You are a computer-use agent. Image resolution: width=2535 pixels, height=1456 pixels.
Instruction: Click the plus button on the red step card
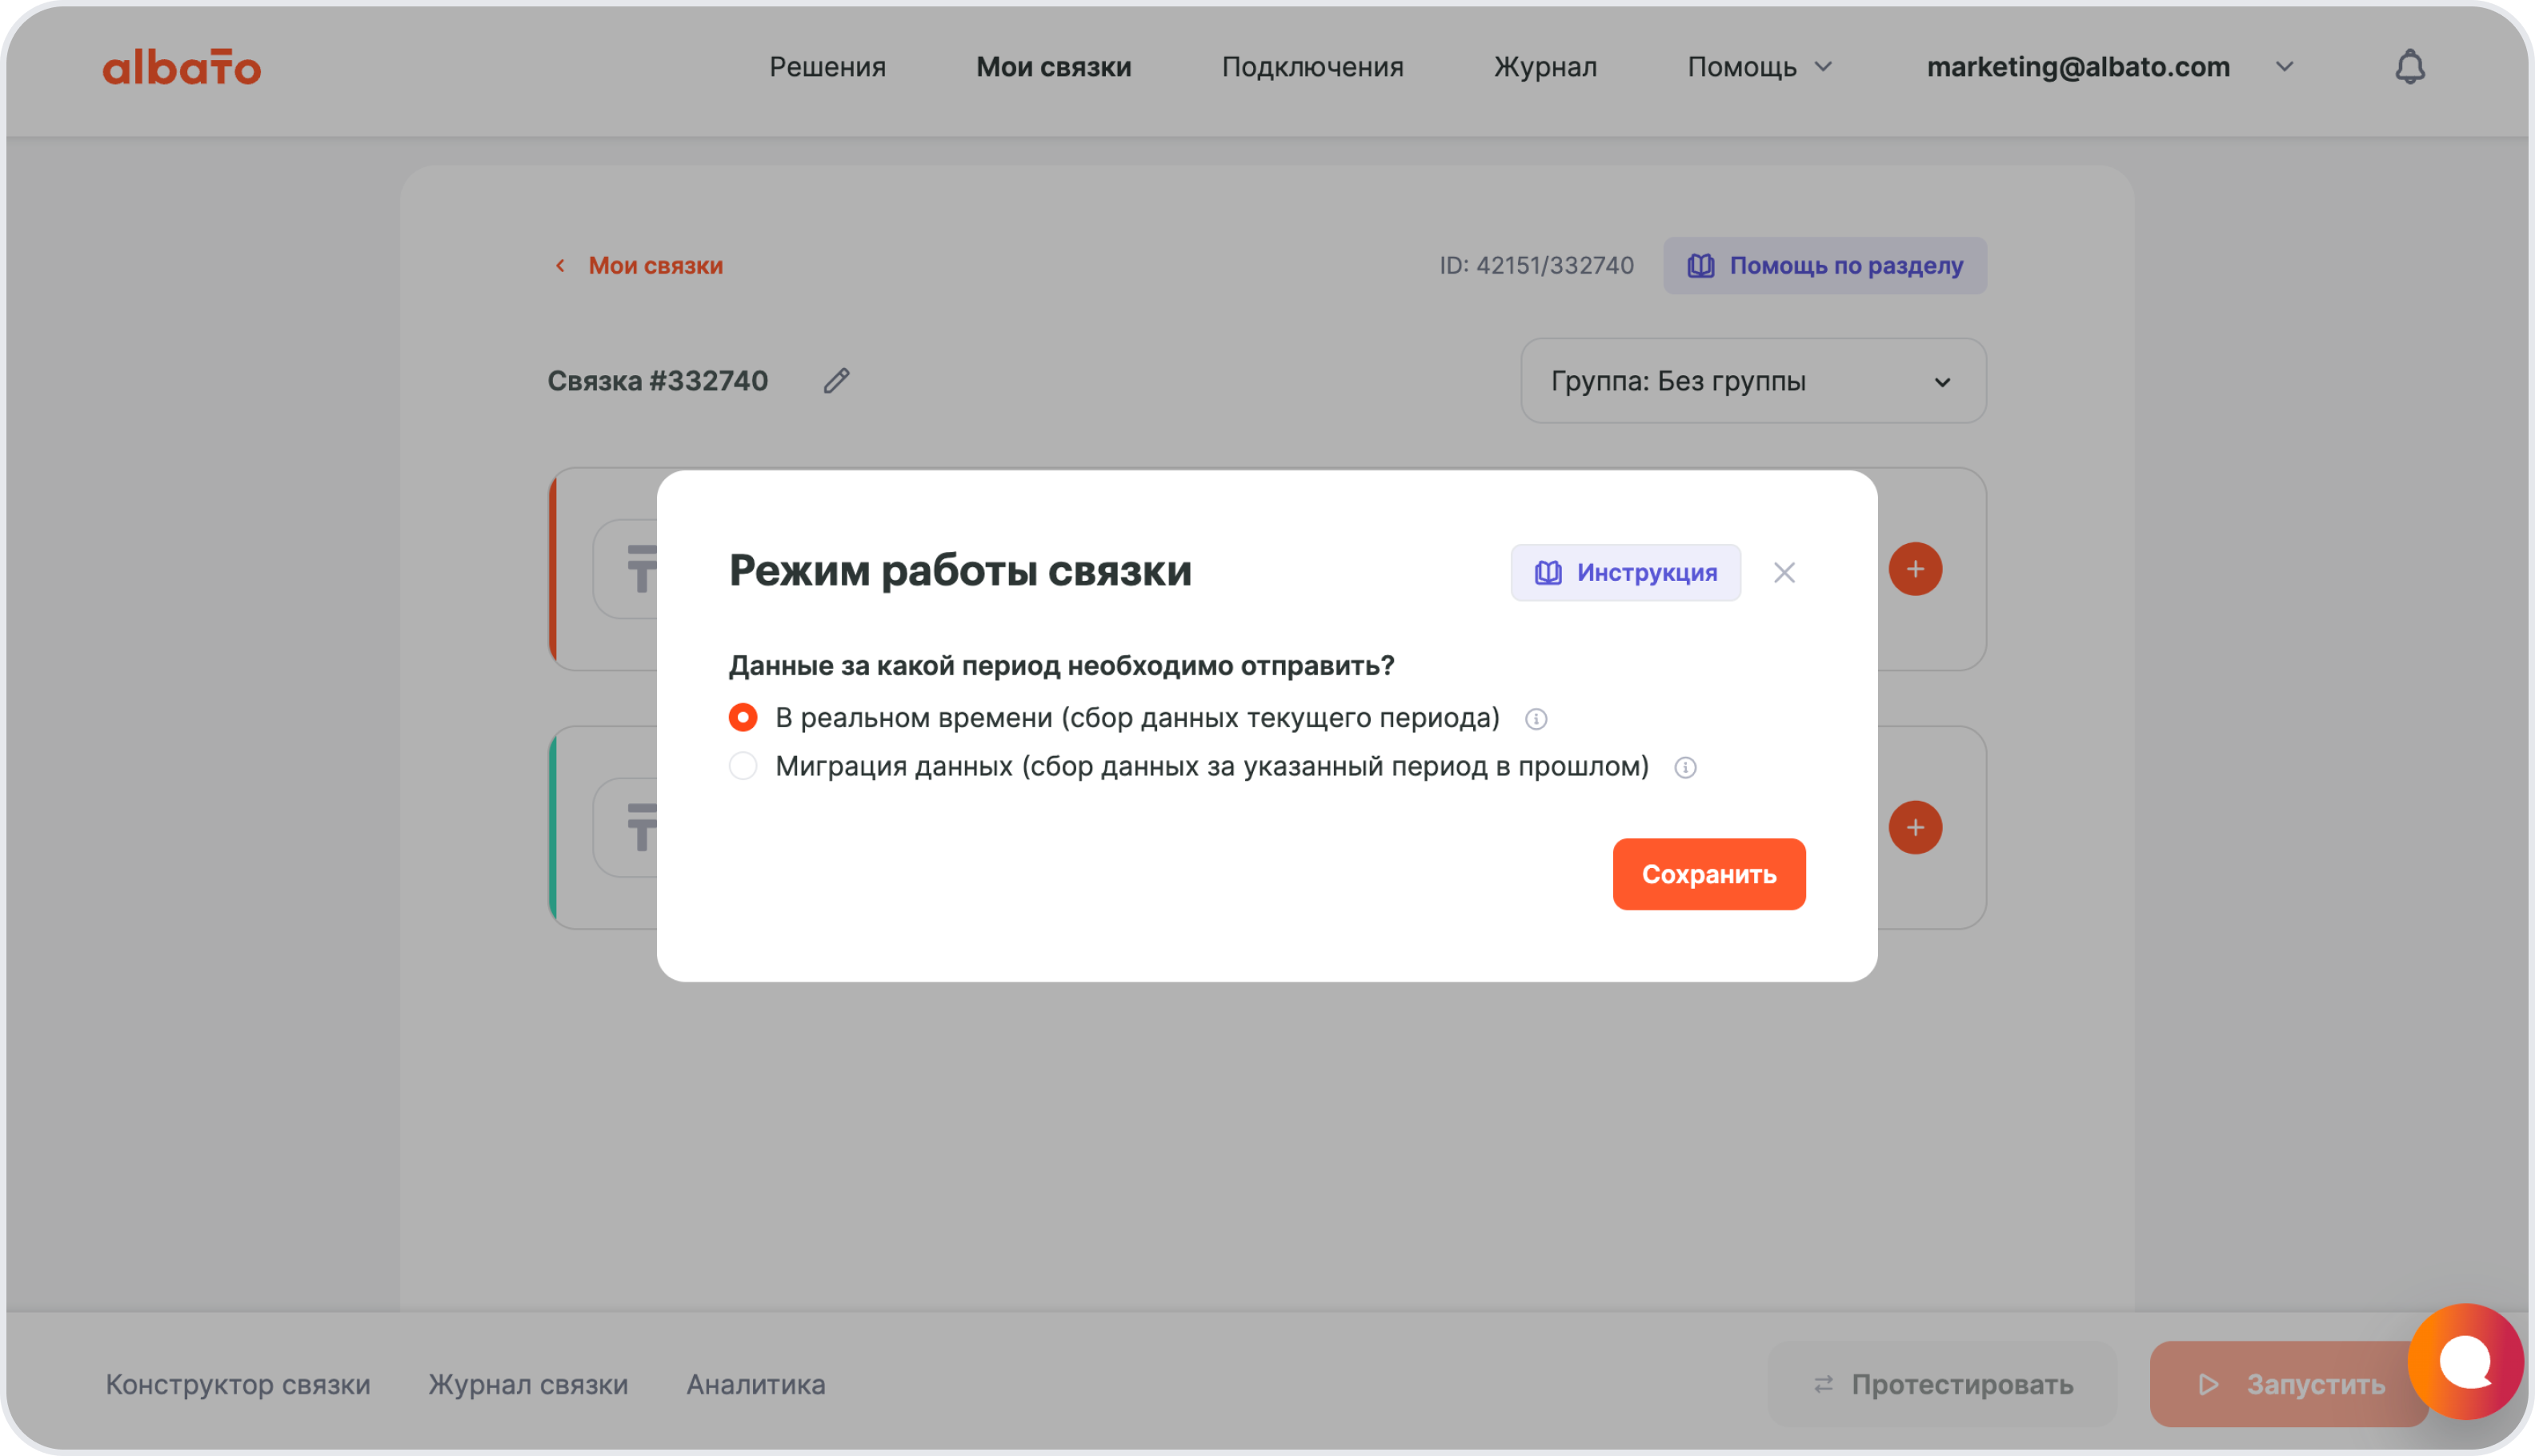coord(1914,569)
